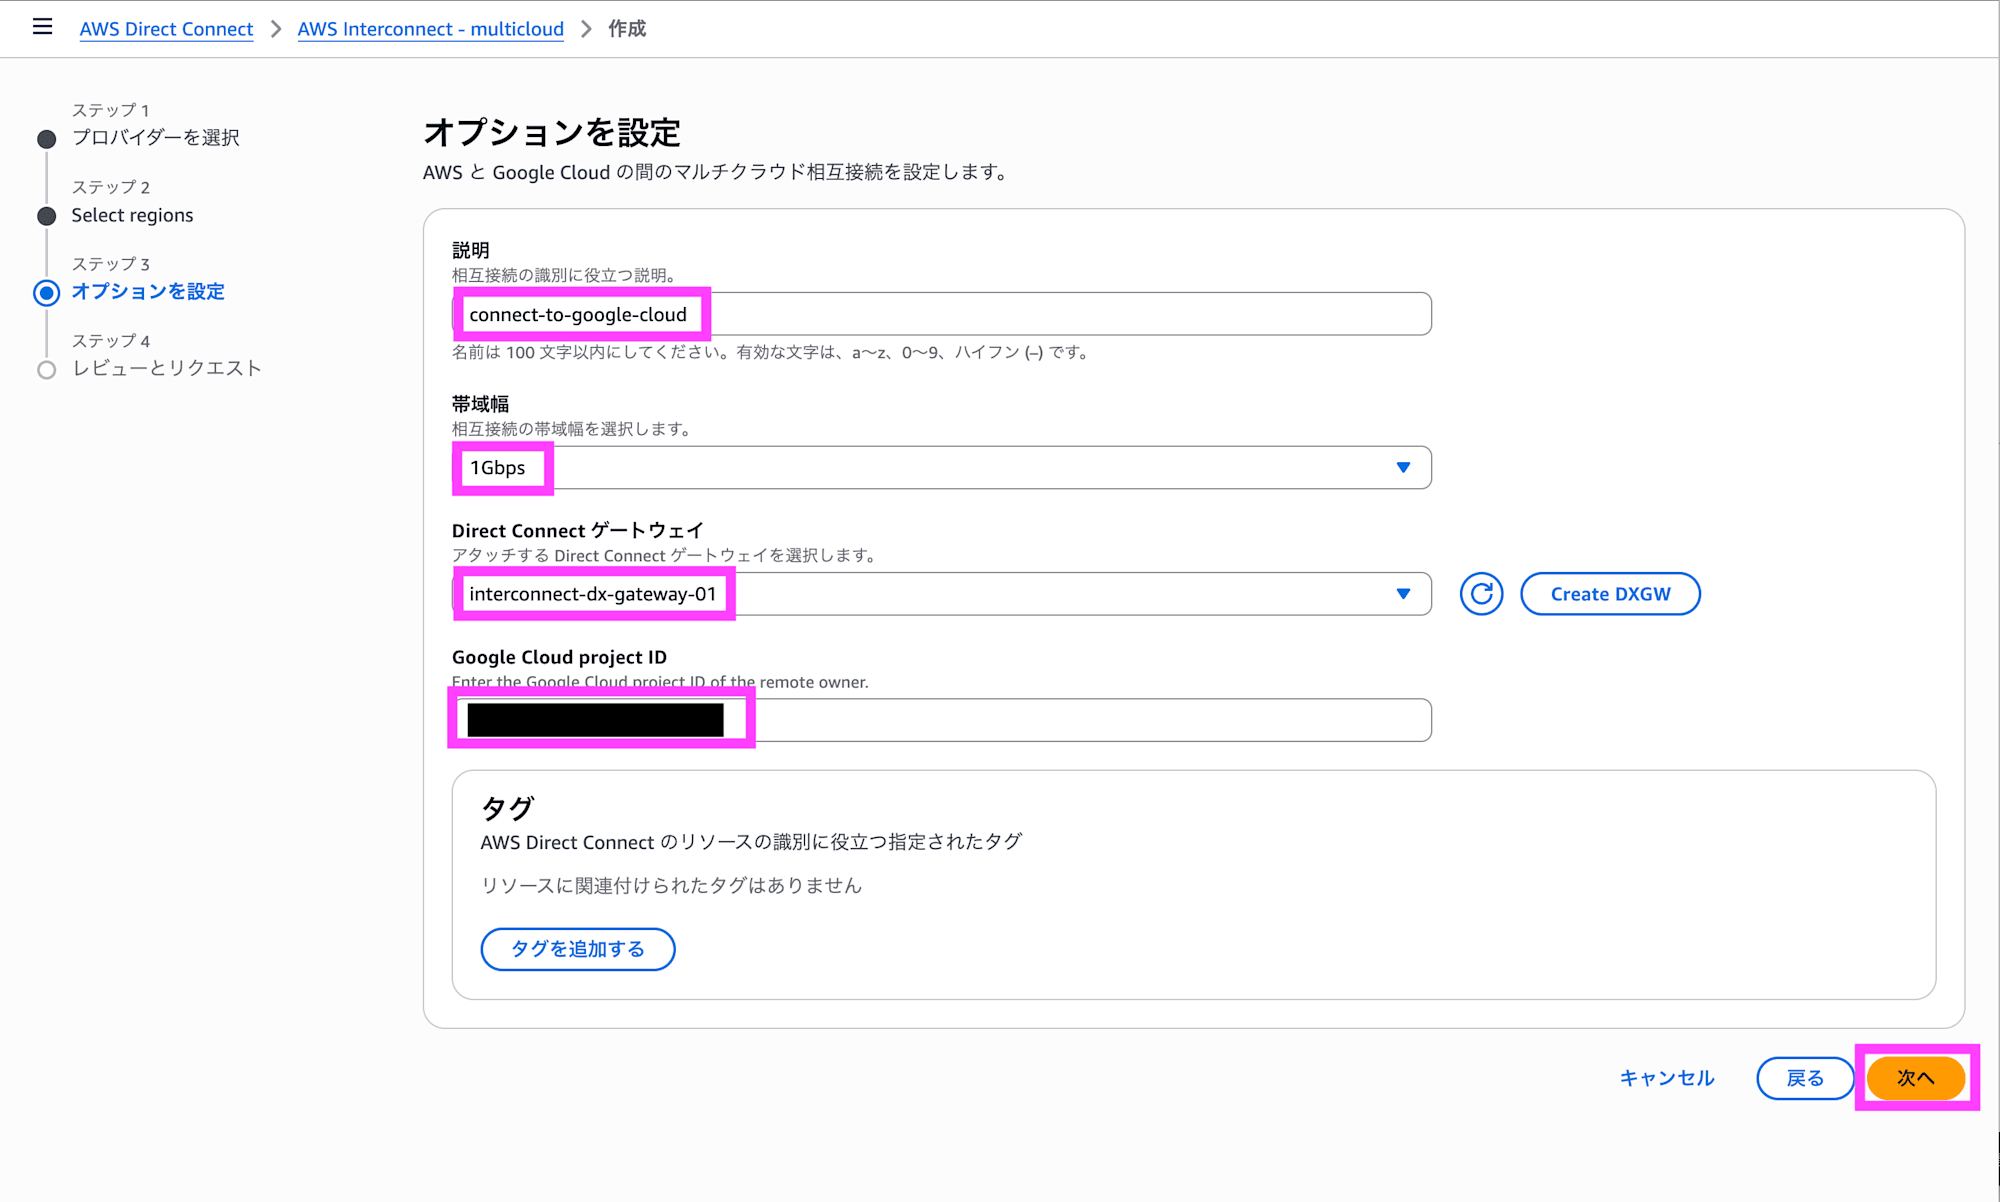Click the ステップ 1 filled step indicator
This screenshot has width=2000, height=1202.
click(46, 139)
